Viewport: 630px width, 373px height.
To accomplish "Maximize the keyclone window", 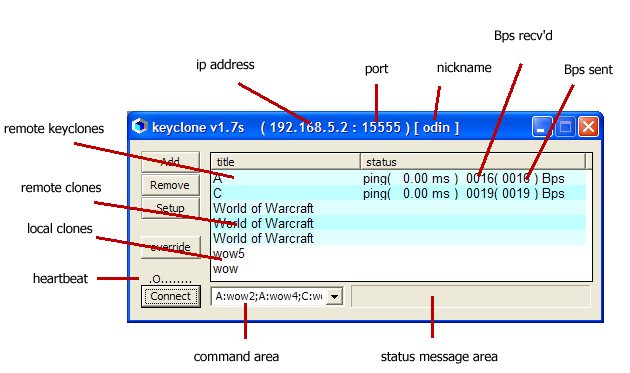I will pos(565,127).
